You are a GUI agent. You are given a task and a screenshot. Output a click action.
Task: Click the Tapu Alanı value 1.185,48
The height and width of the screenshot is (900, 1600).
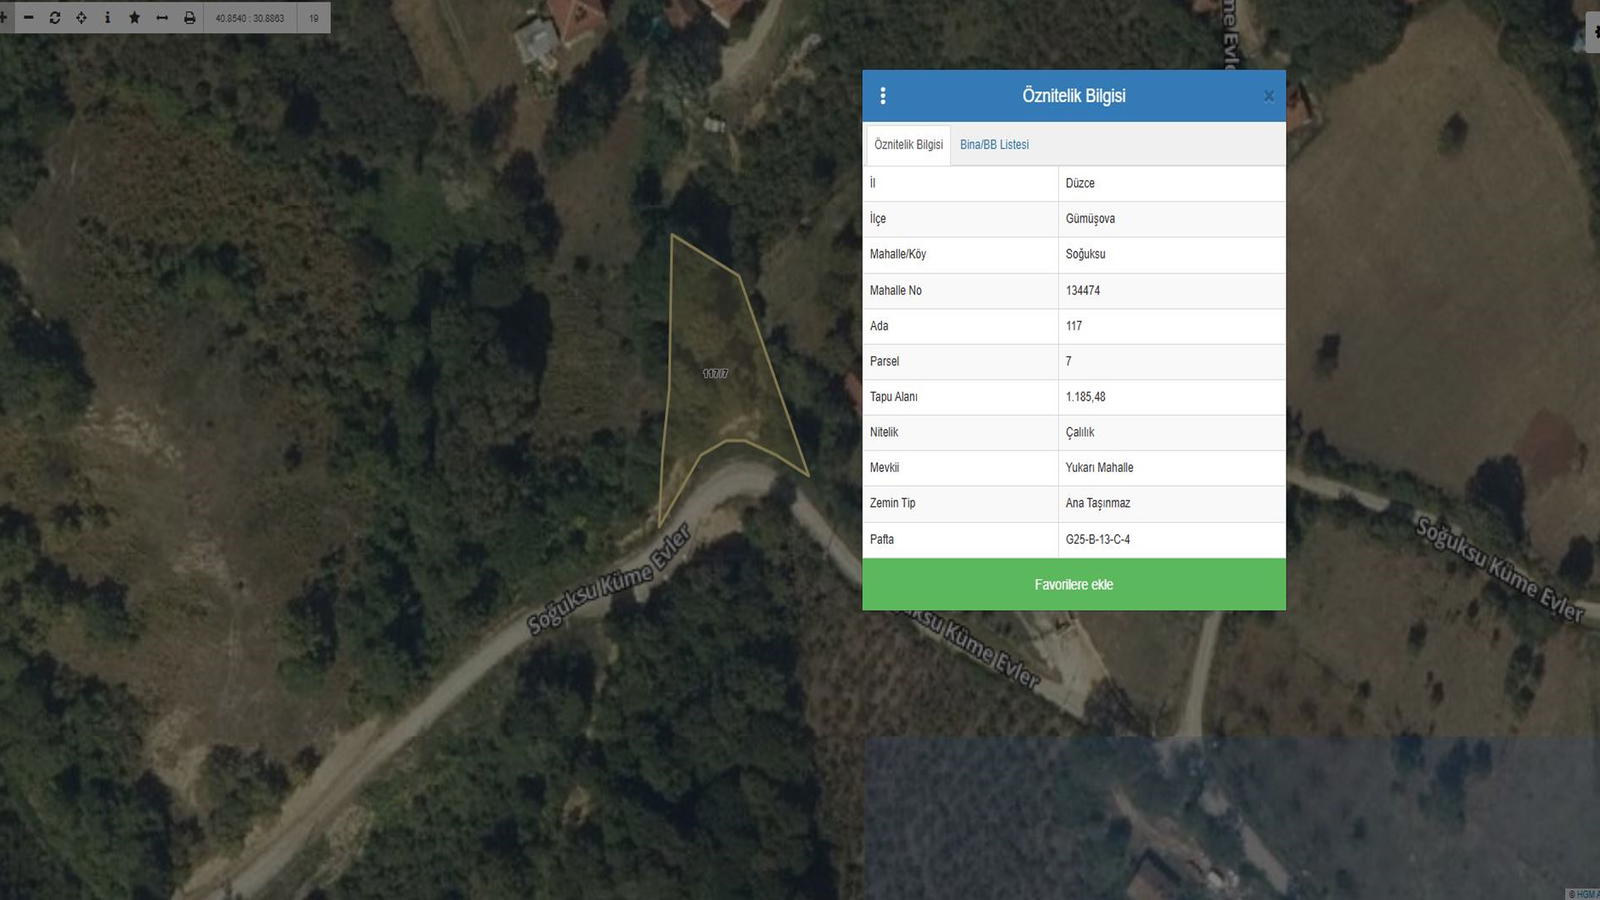[x=1085, y=397]
